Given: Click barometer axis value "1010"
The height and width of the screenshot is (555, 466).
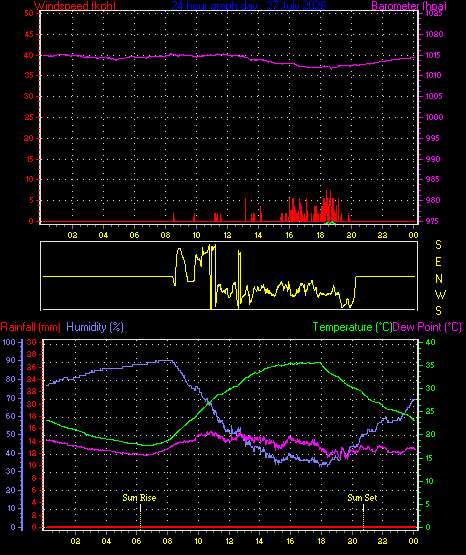Looking at the screenshot, I should [x=433, y=75].
